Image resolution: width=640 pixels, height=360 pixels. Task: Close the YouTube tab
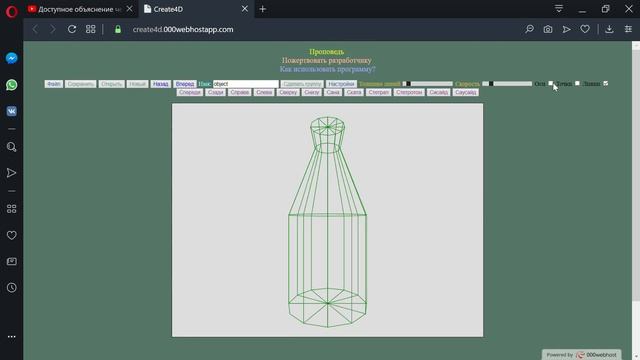pyautogui.click(x=129, y=9)
